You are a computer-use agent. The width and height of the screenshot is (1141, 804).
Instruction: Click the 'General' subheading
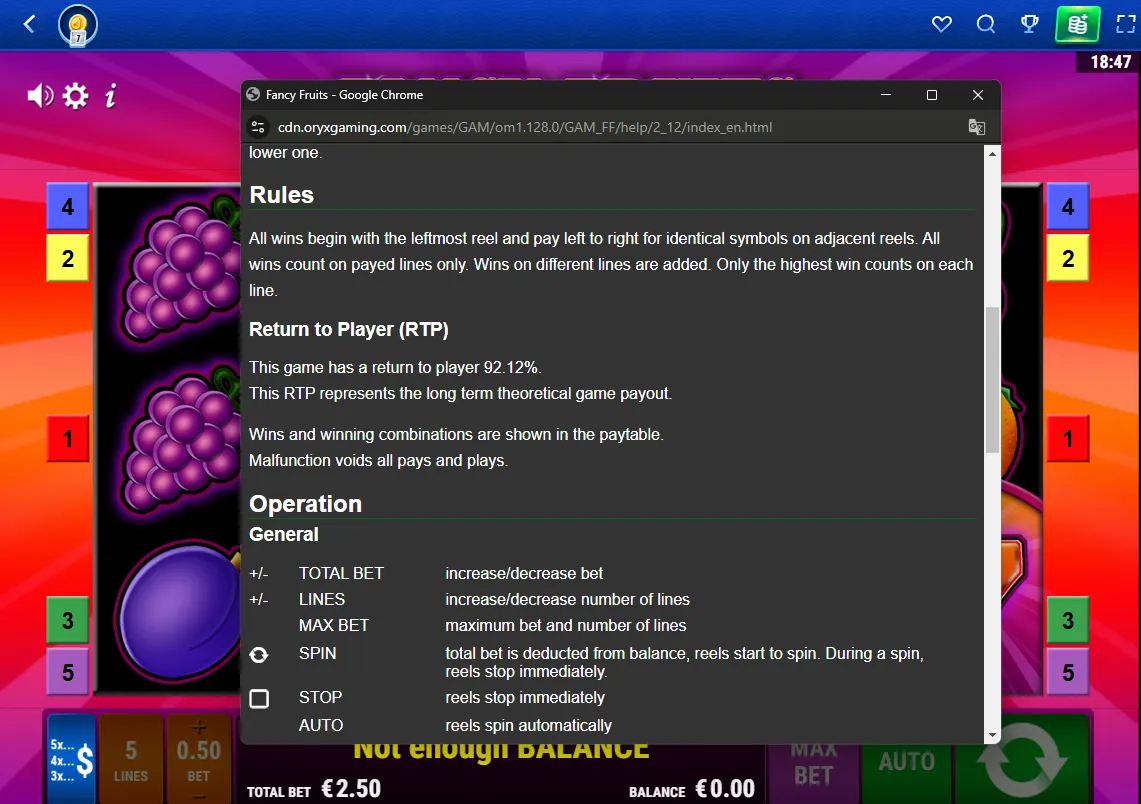point(284,534)
